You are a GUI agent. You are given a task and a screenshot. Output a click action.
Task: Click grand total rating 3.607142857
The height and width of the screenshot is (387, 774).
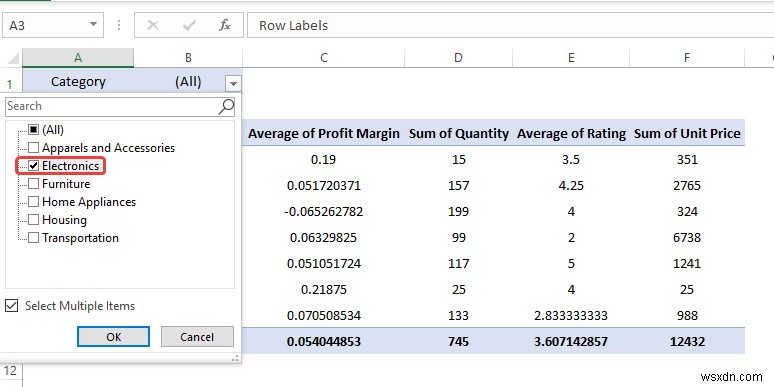click(571, 341)
